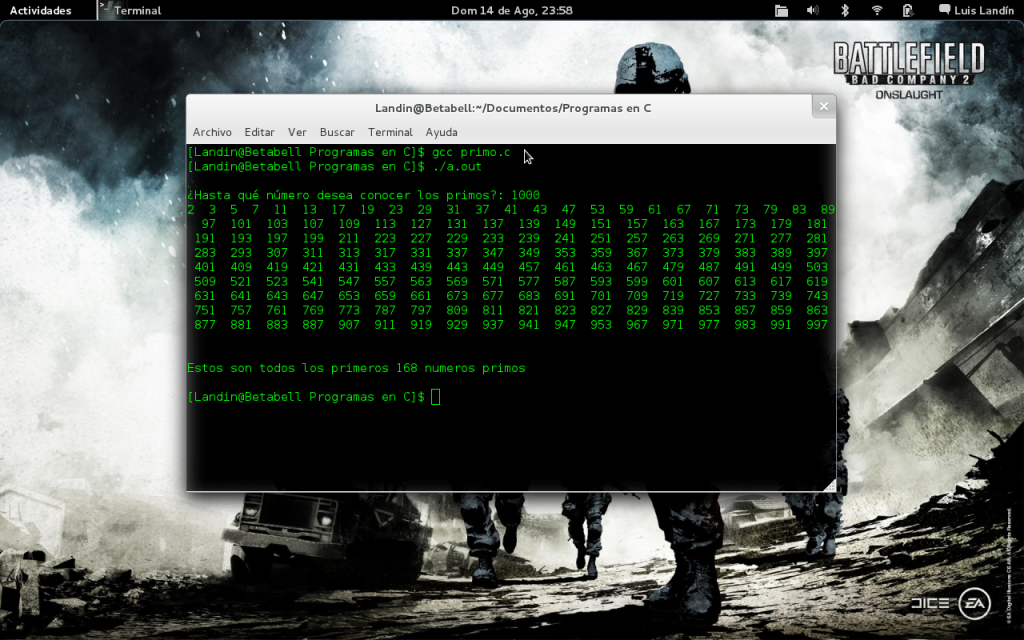Click the prime number 631
The height and width of the screenshot is (640, 1024).
pyautogui.click(x=204, y=296)
